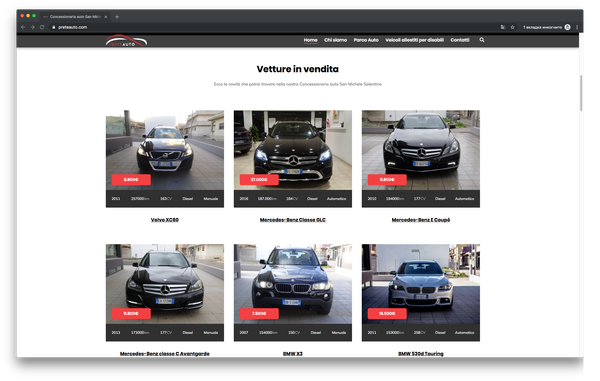Click the BMW X3 car photo
Screen dimensions: 600x381
(x=293, y=284)
